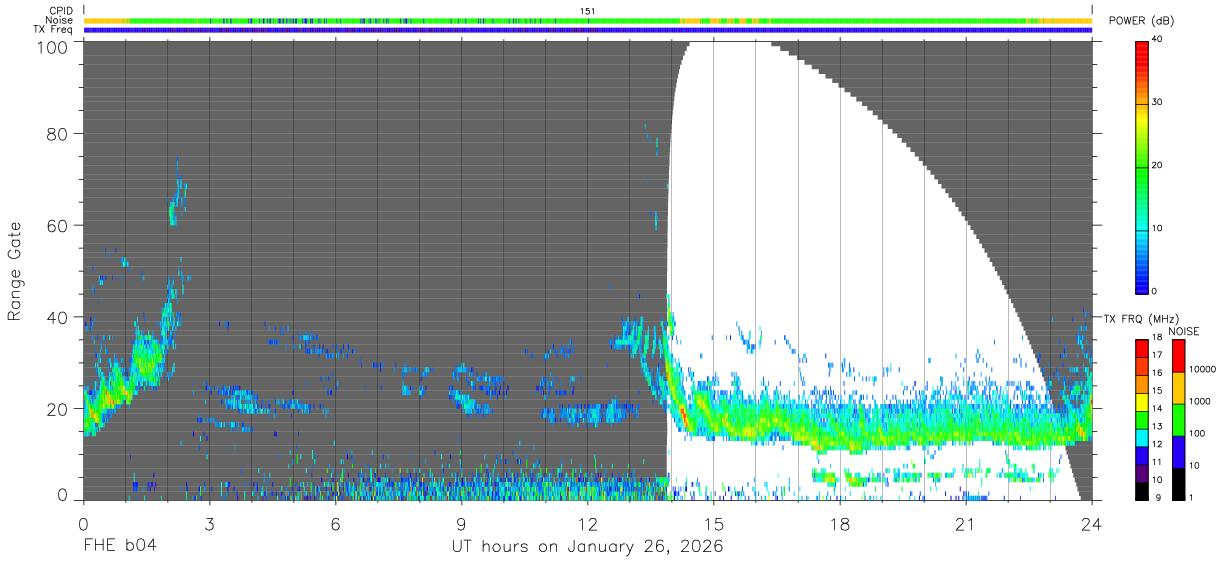Click the 10 tick on the power scale
The height and width of the screenshot is (567, 1228).
(x=1156, y=228)
